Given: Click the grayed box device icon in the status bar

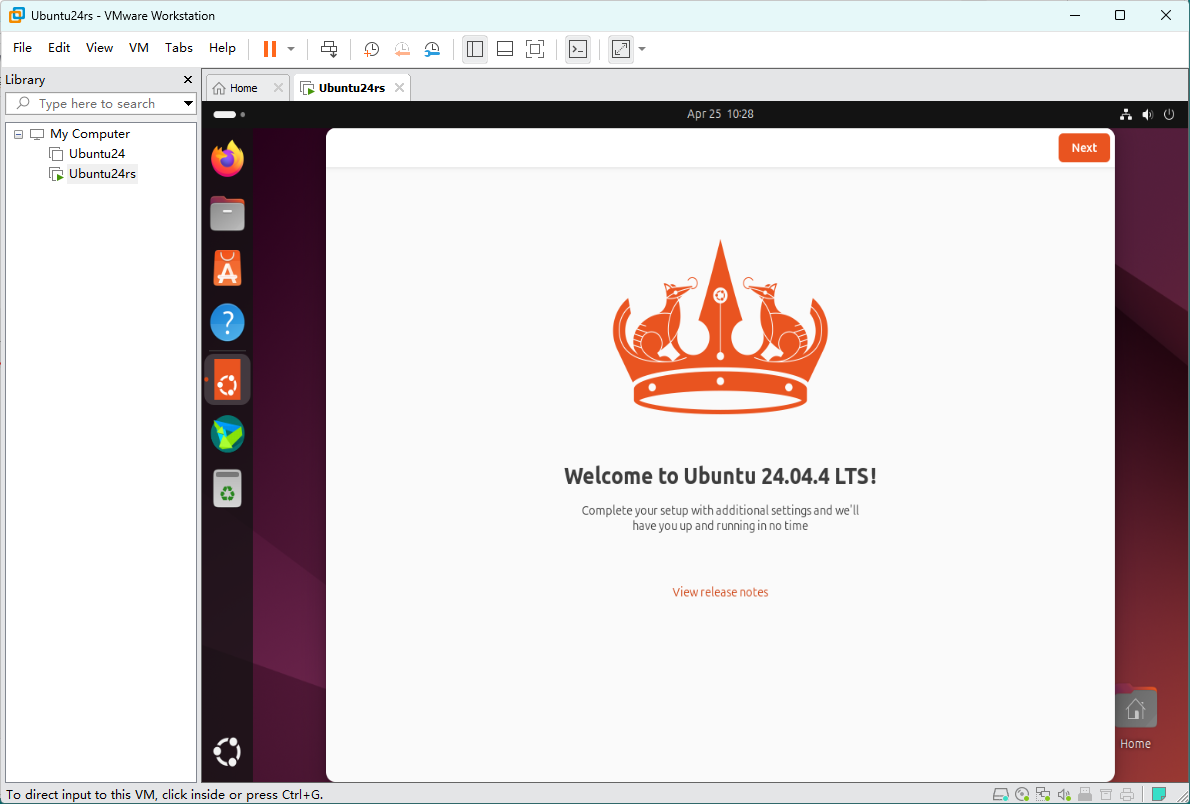Looking at the screenshot, I should (1106, 795).
